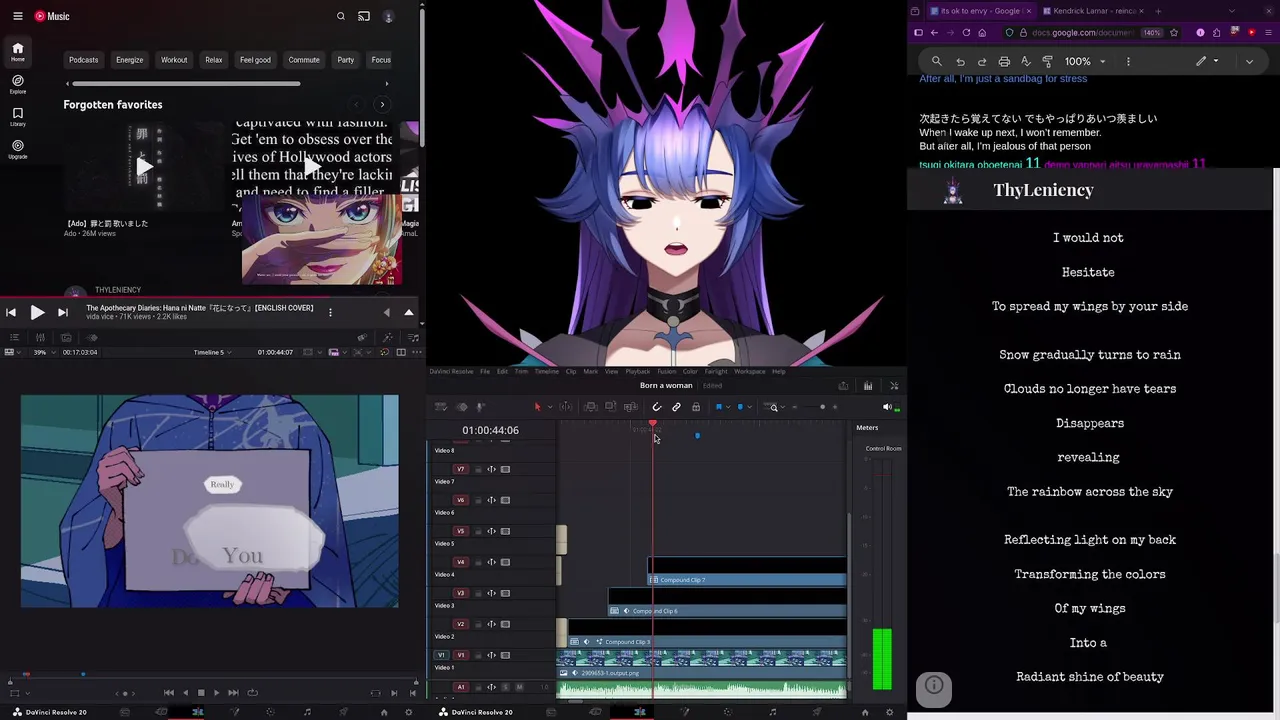Select the Commute chip

click(304, 60)
